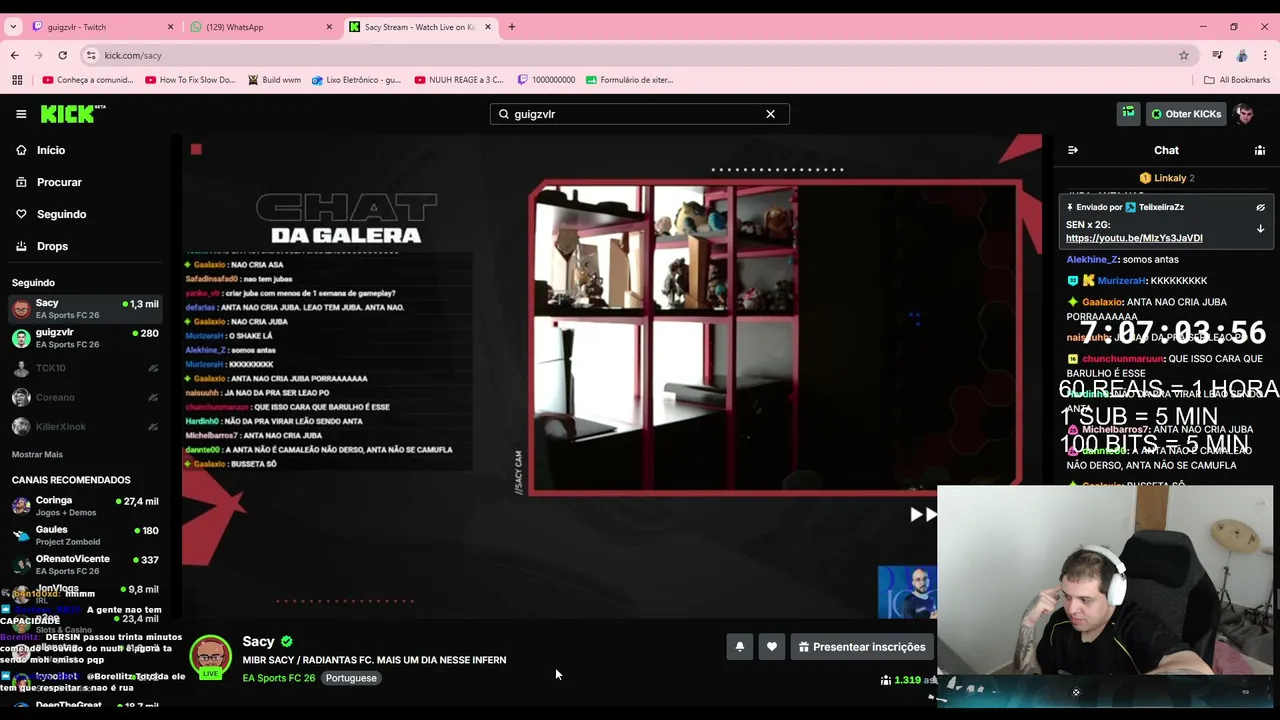Open the tab search dropdown
Screen dimensions: 1280x720
tap(13, 27)
